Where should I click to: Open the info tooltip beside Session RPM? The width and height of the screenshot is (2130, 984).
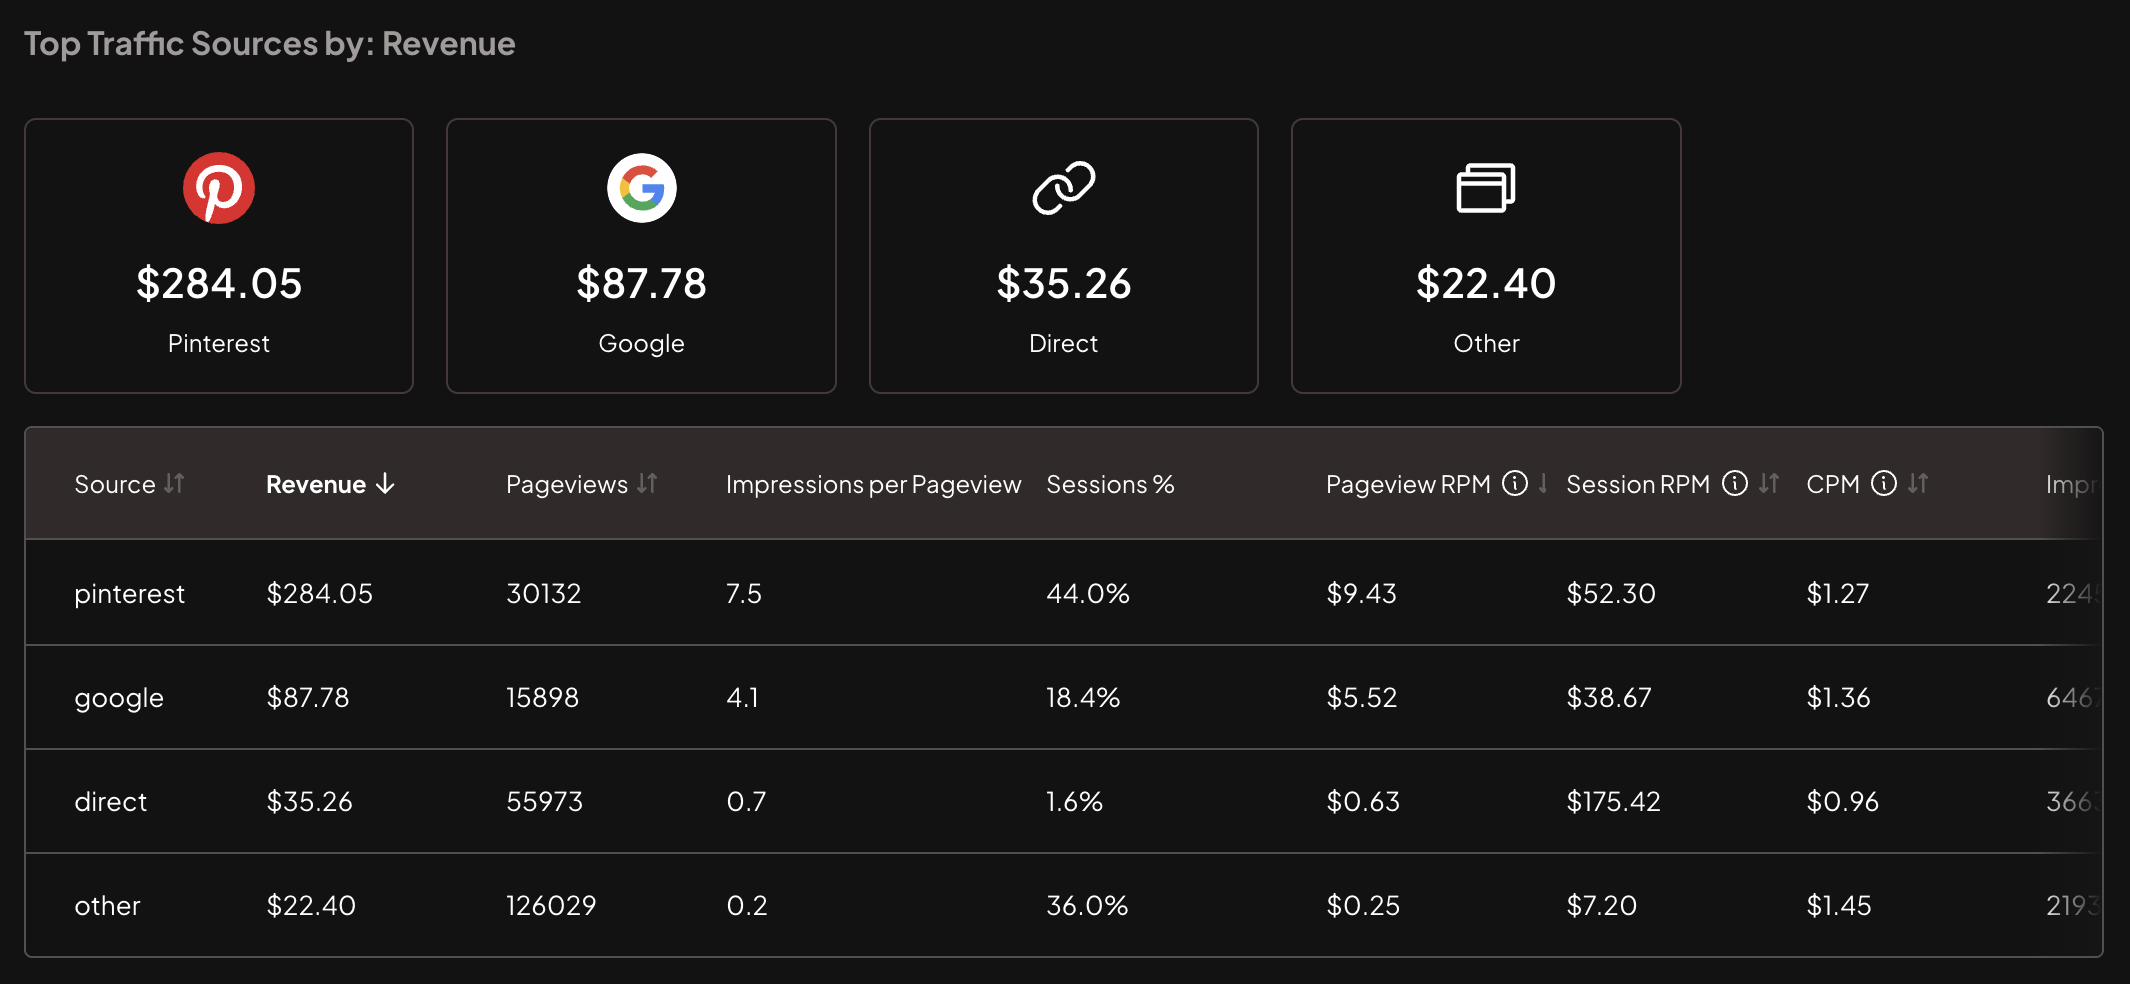point(1736,483)
